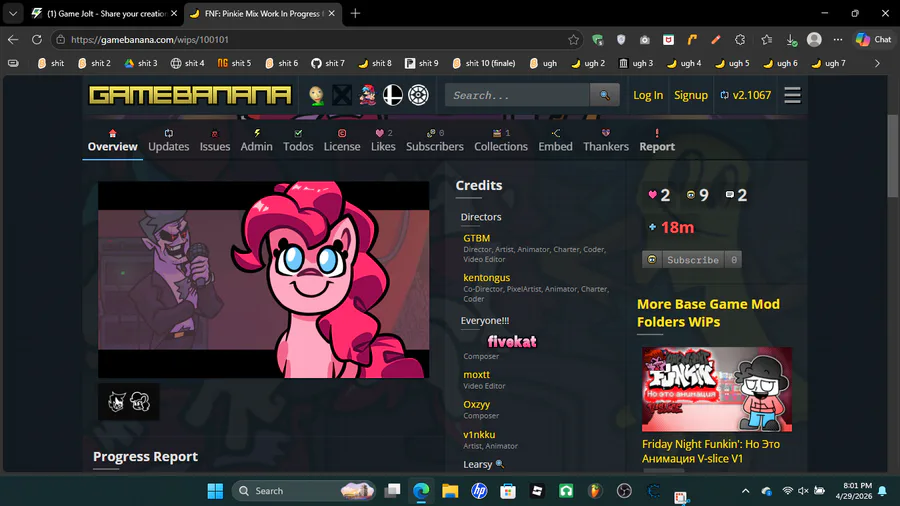Open the favorites list icon

(767, 40)
